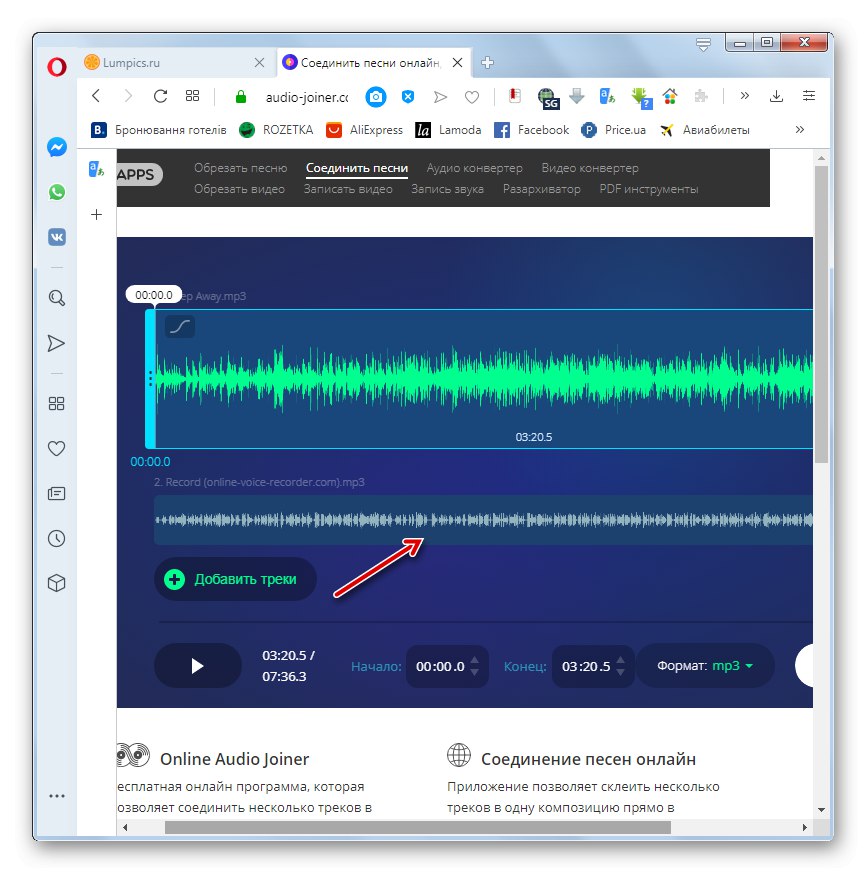Open VK in the Opera sidebar

[57, 237]
